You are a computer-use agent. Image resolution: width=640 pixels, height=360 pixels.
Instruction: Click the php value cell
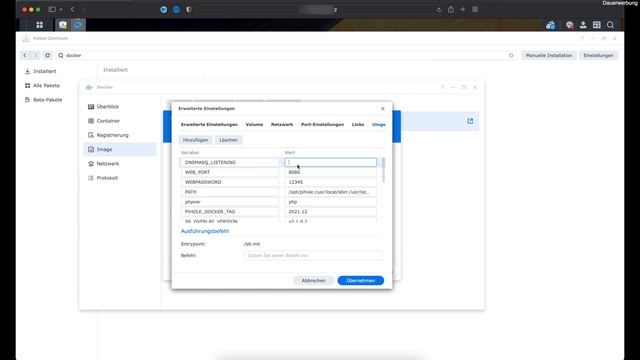(x=330, y=202)
